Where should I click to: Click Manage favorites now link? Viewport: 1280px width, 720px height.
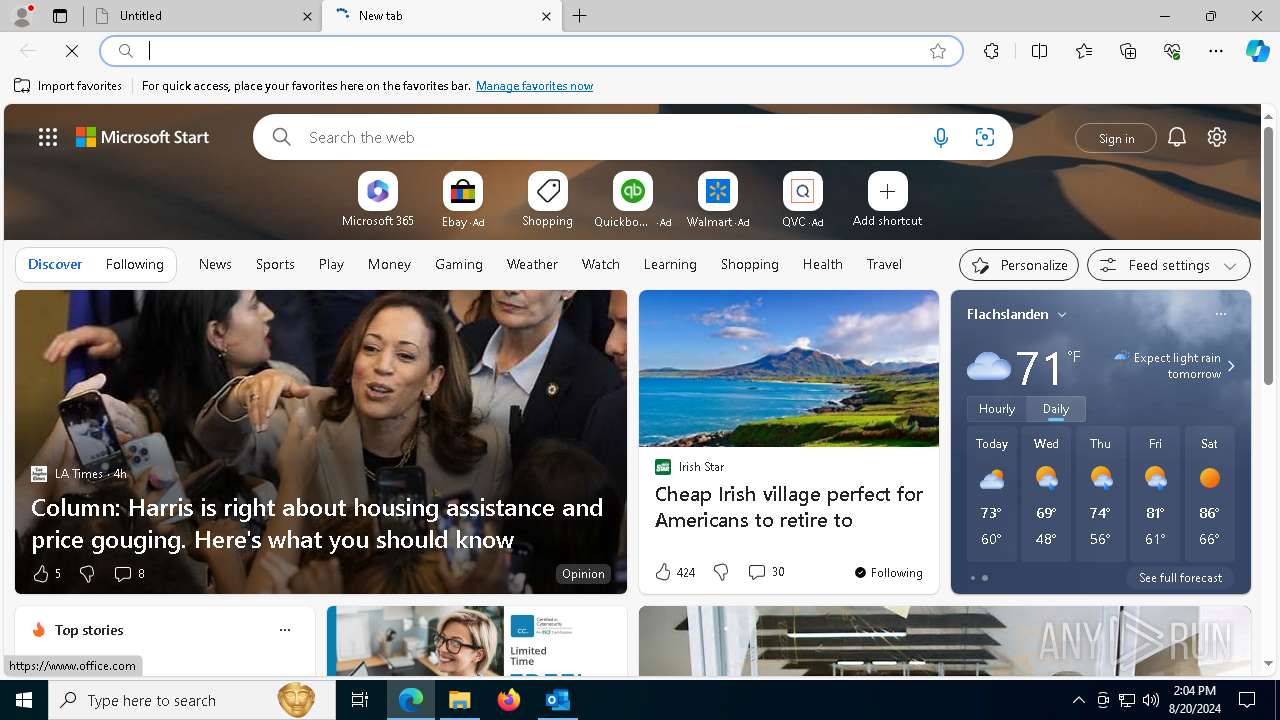click(x=534, y=86)
